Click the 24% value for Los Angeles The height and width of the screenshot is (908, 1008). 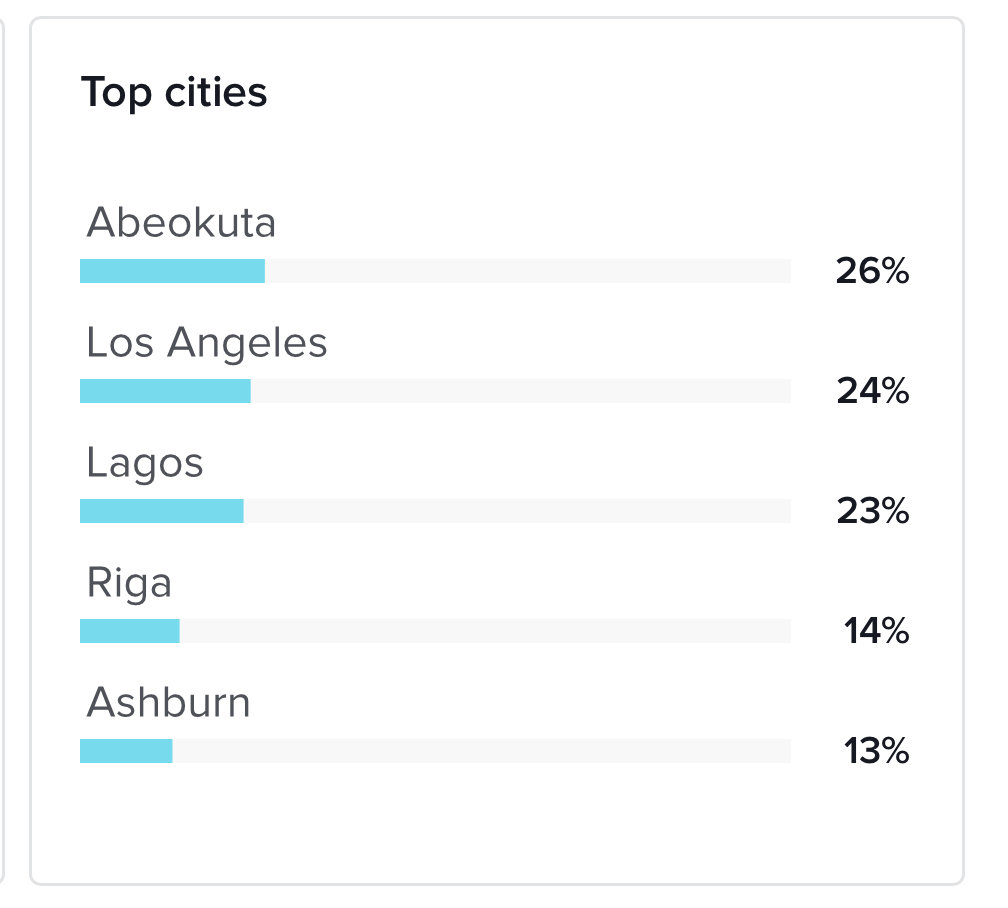tap(872, 391)
